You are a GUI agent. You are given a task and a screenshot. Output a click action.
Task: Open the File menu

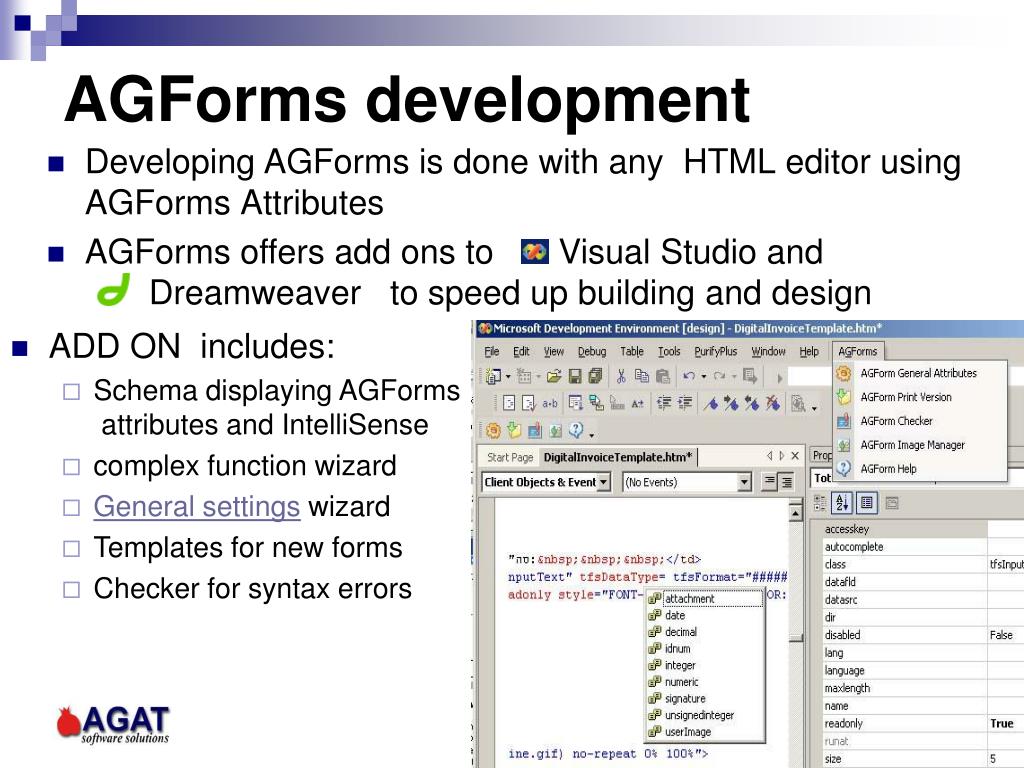click(492, 351)
